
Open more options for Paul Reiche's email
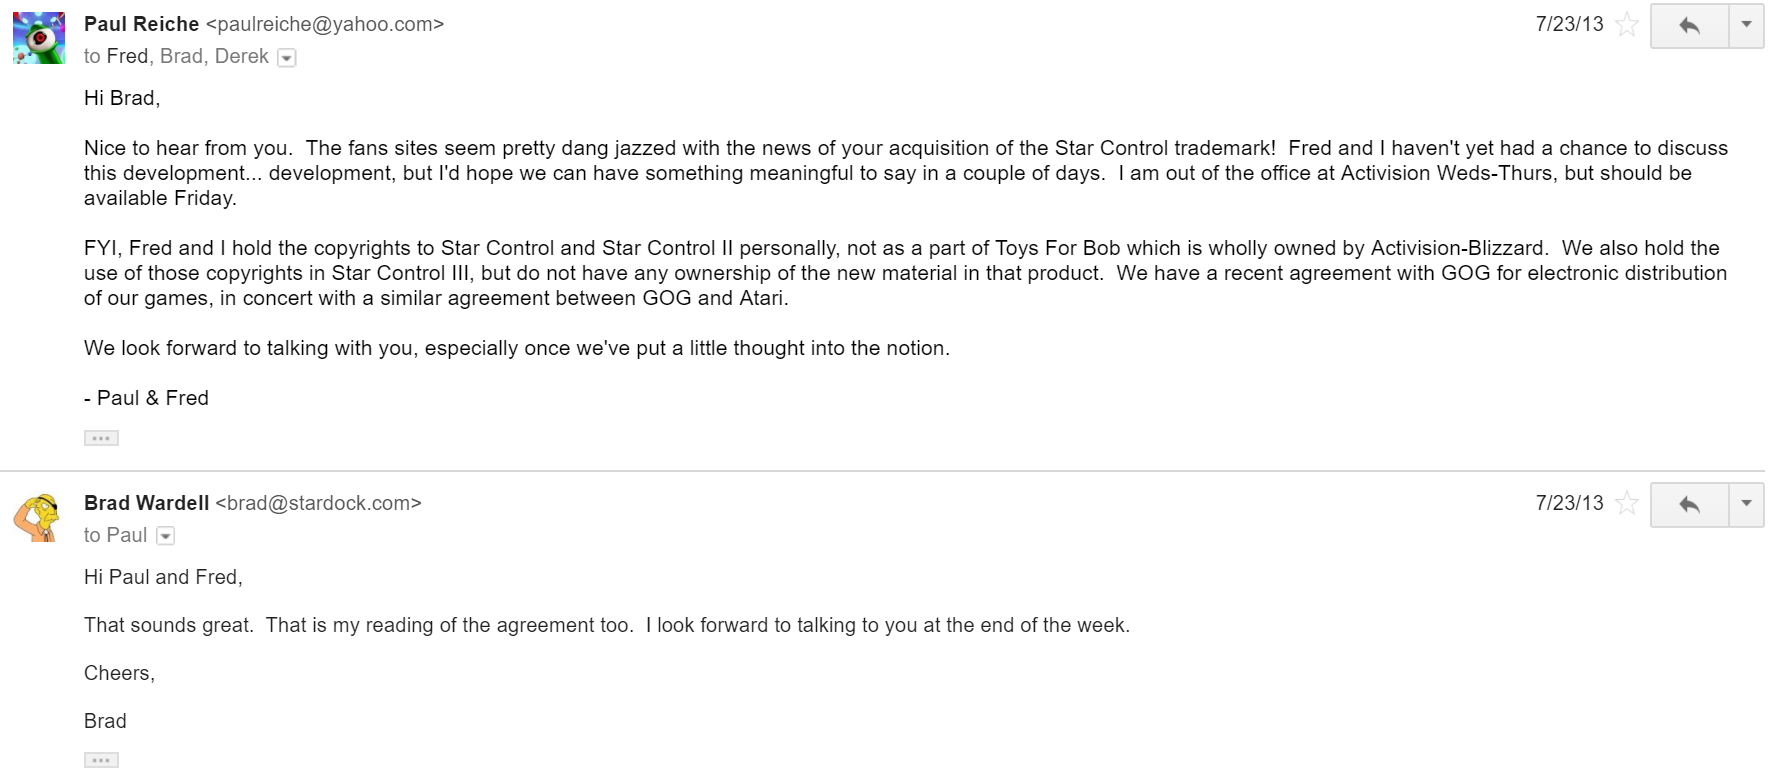[1746, 26]
